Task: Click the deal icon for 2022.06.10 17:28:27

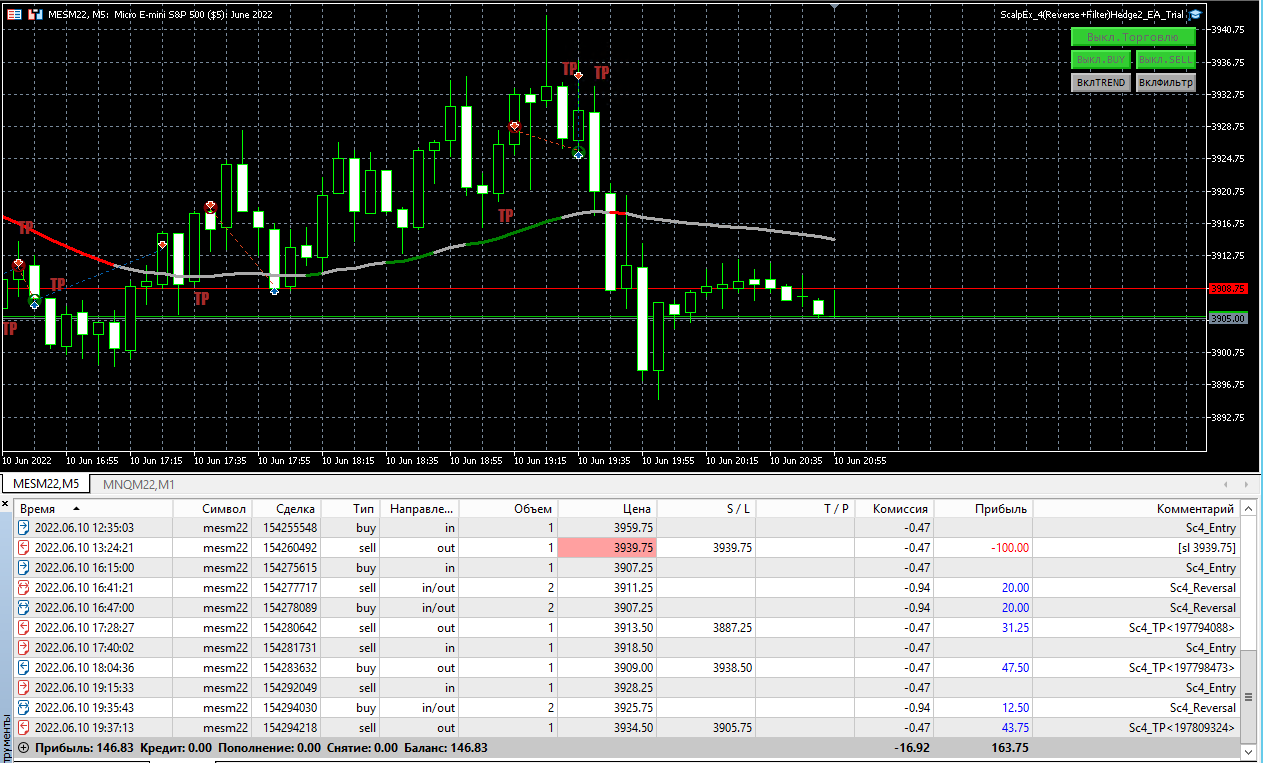Action: 24,628
